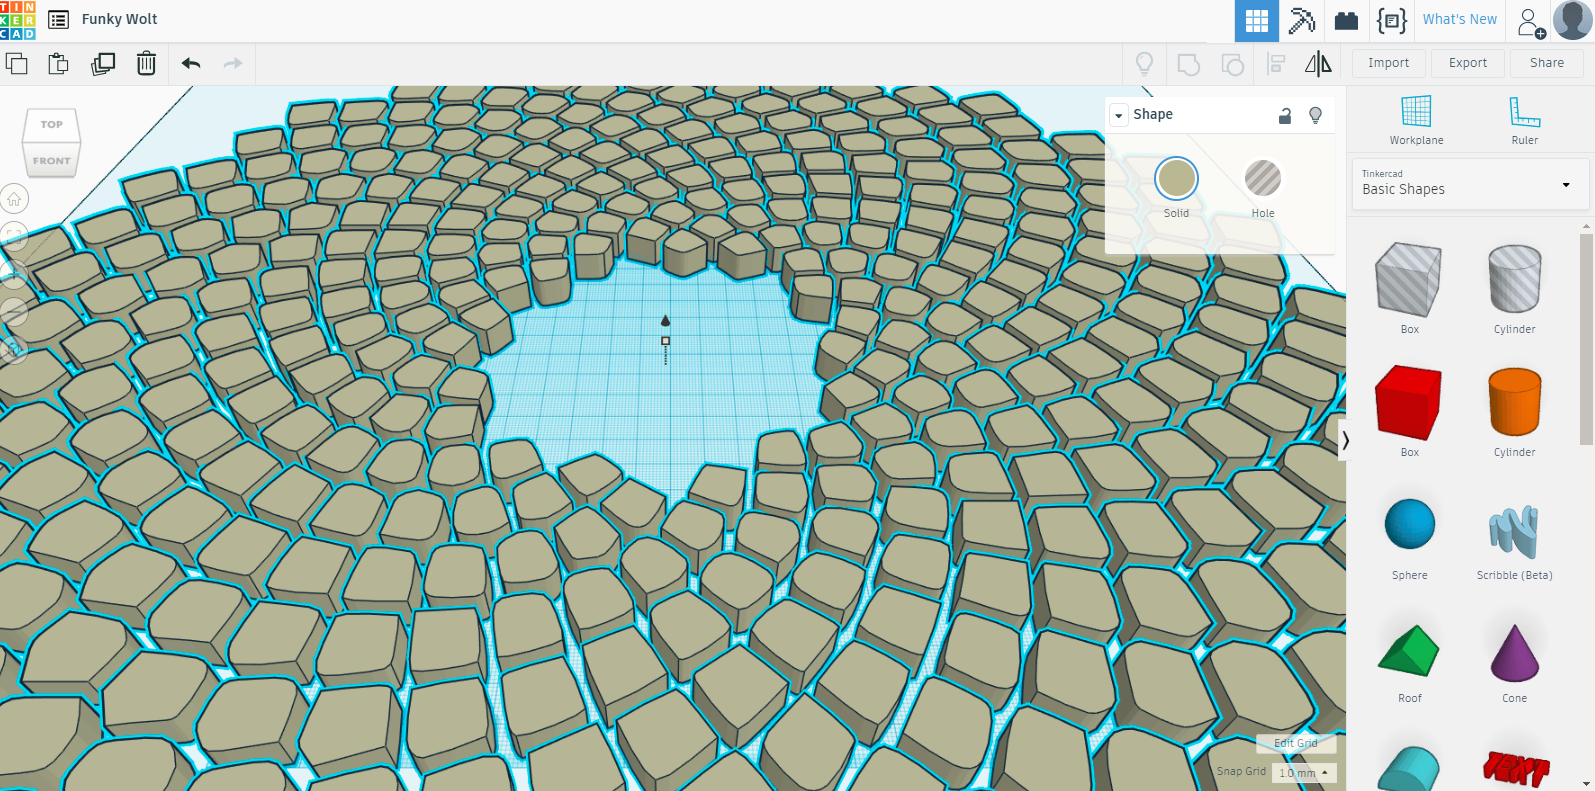Screen dimensions: 1595x791
Task: Pick the striped hole Cylinder shape
Action: coord(1515,279)
